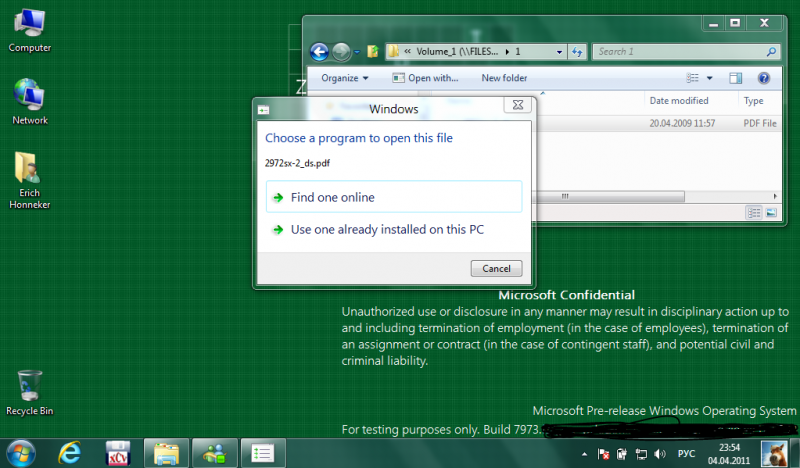Click the Cancel button
Image resolution: width=800 pixels, height=468 pixels.
tap(496, 268)
